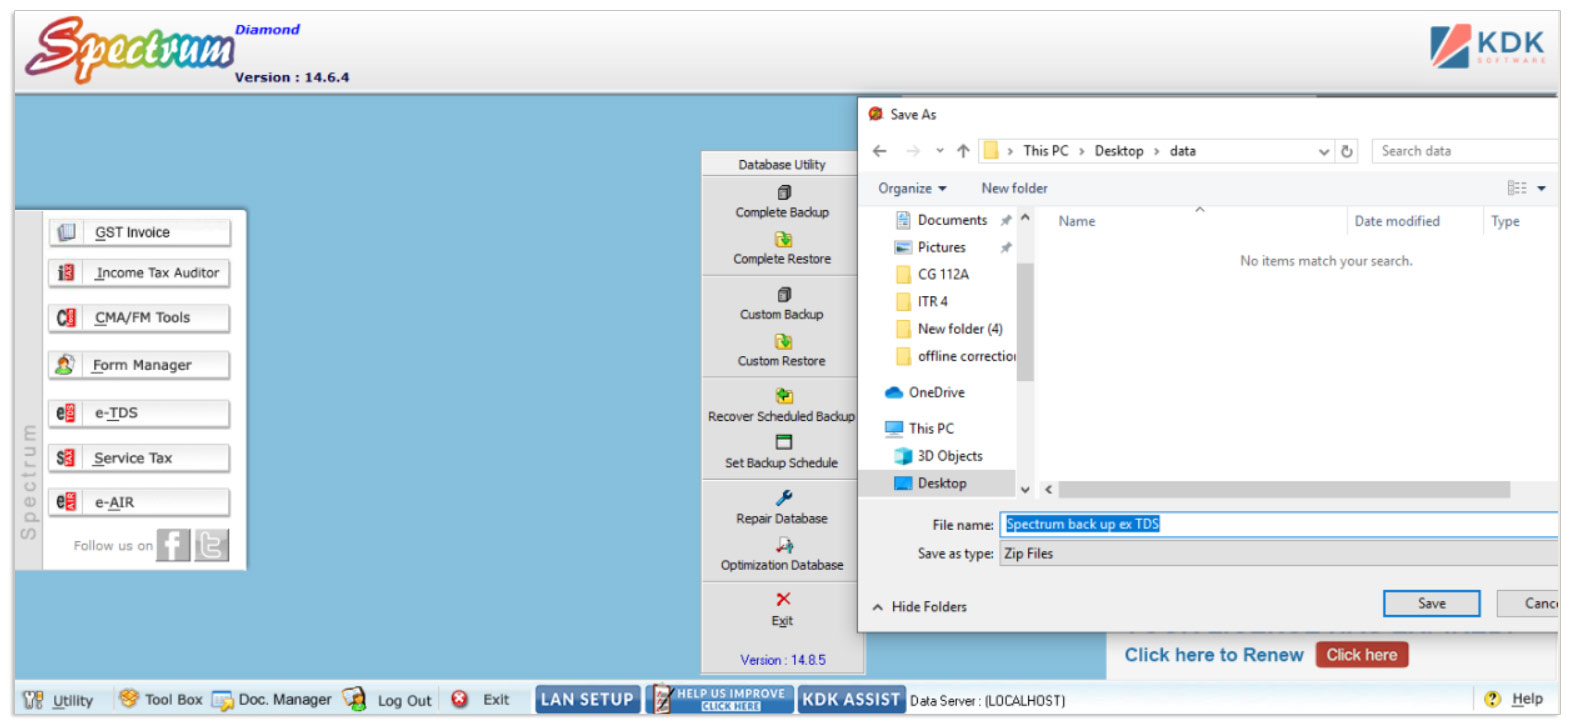The height and width of the screenshot is (725, 1578).
Task: Open KDK ASSIST
Action: pyautogui.click(x=851, y=699)
